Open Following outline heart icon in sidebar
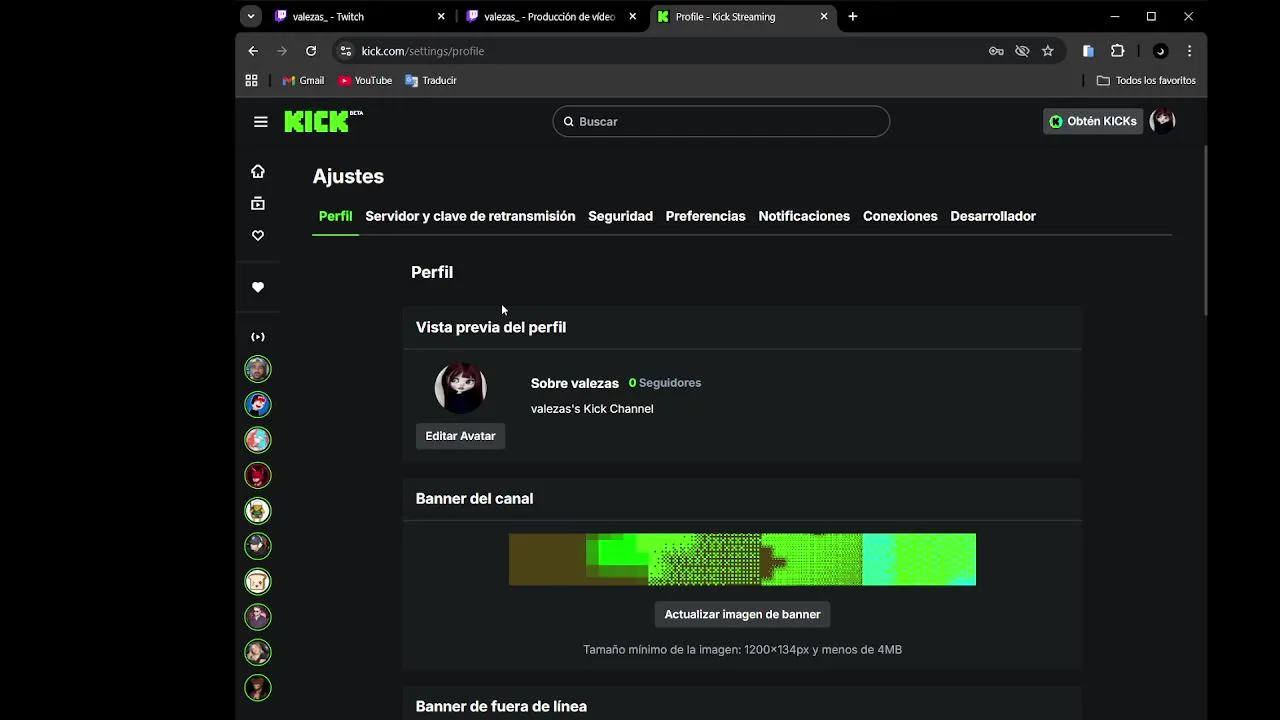The image size is (1280, 720). [258, 236]
